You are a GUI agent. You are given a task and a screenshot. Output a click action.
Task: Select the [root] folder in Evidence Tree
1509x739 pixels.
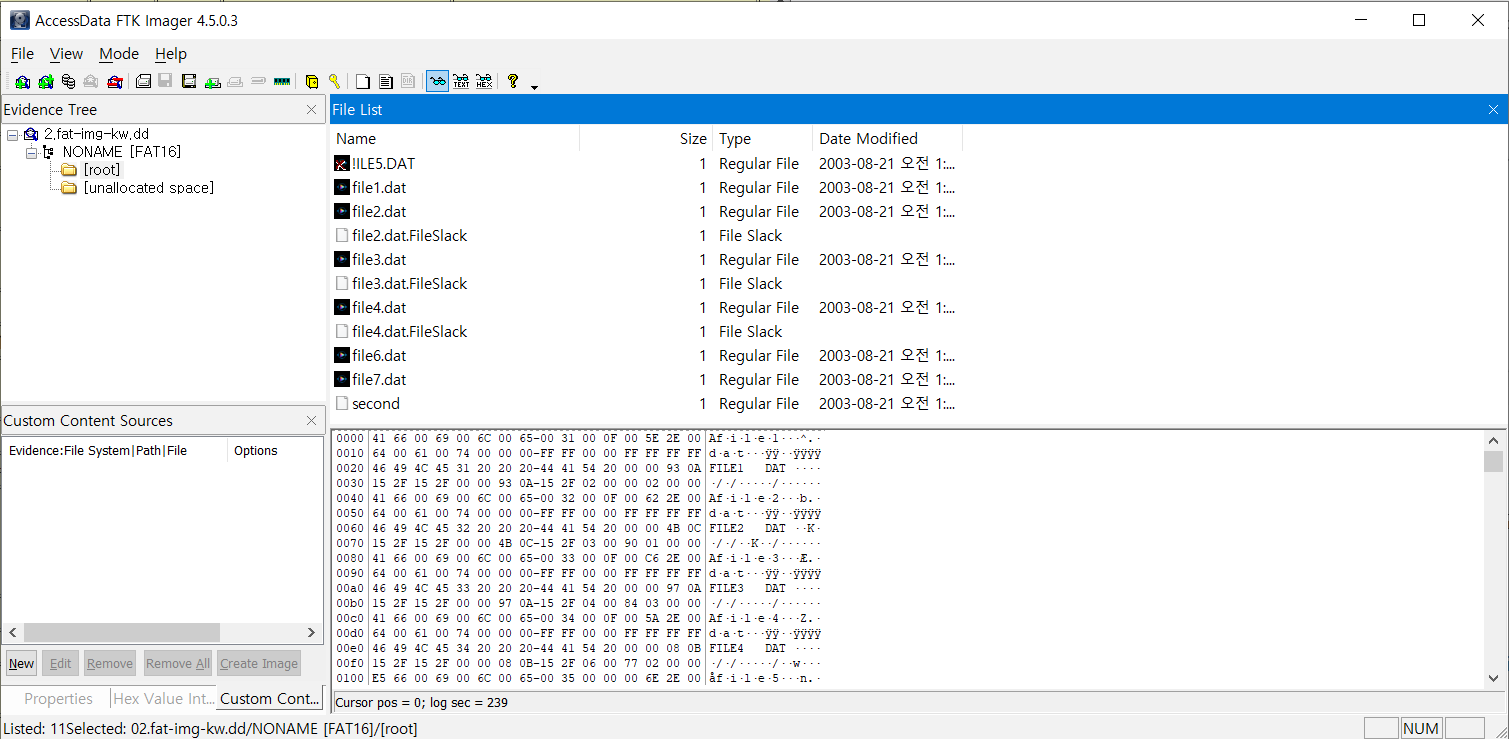(x=102, y=170)
